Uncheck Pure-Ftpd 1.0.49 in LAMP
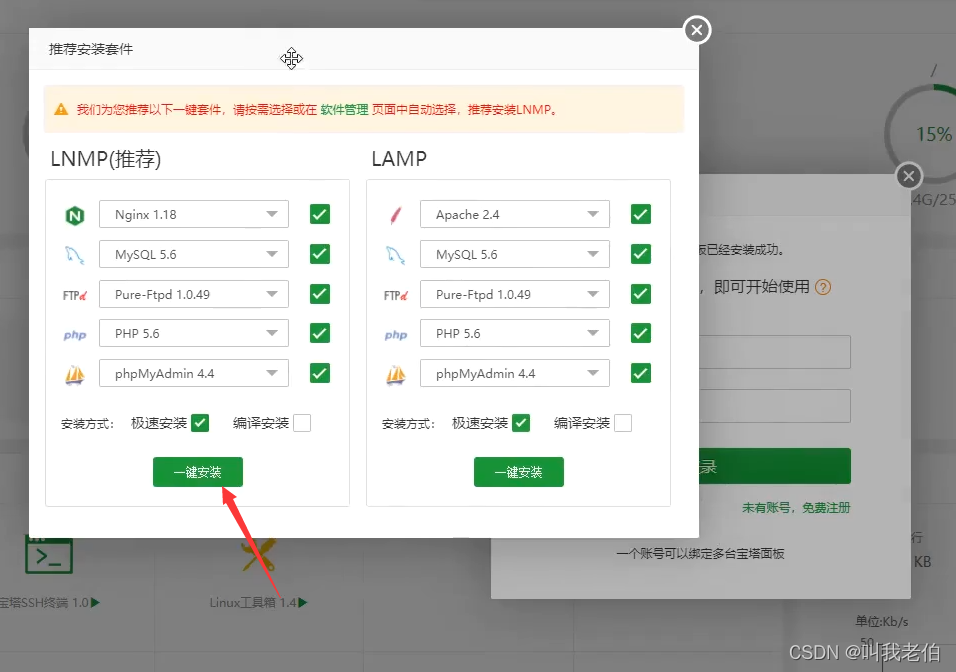 tap(641, 294)
